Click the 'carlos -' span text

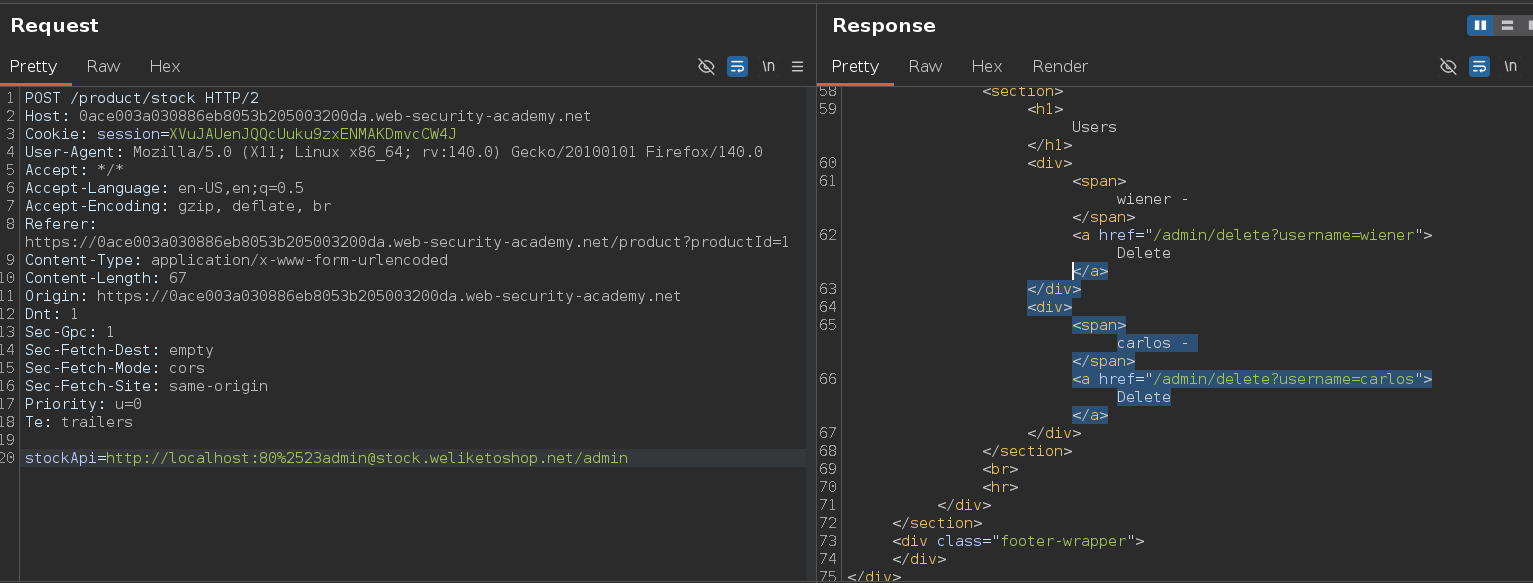(1153, 343)
